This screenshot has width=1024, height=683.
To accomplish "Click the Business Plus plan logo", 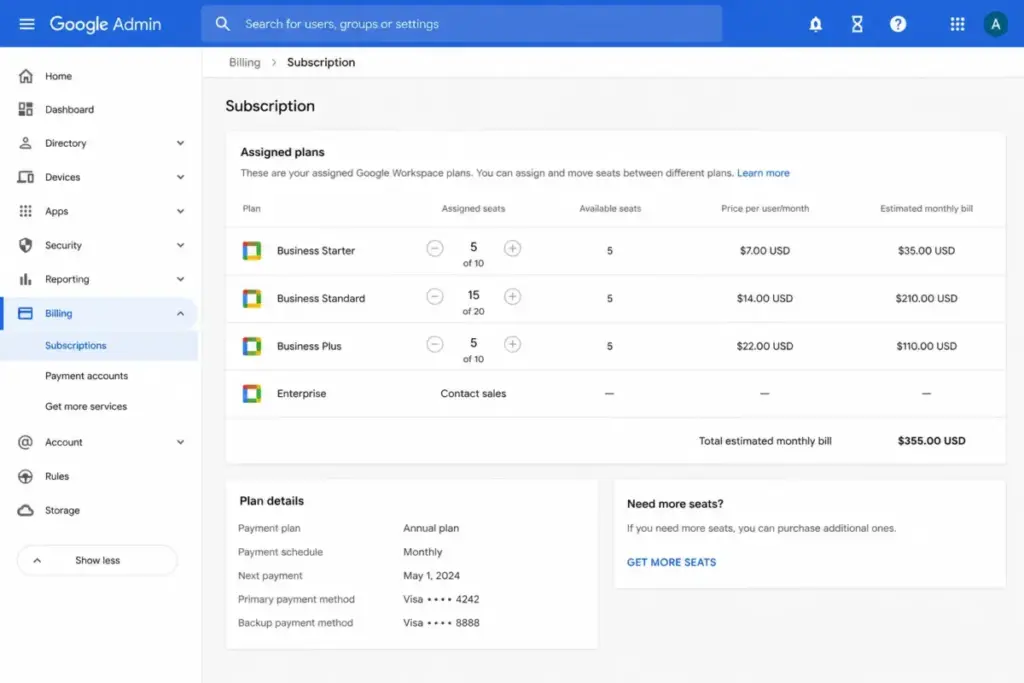I will point(251,346).
